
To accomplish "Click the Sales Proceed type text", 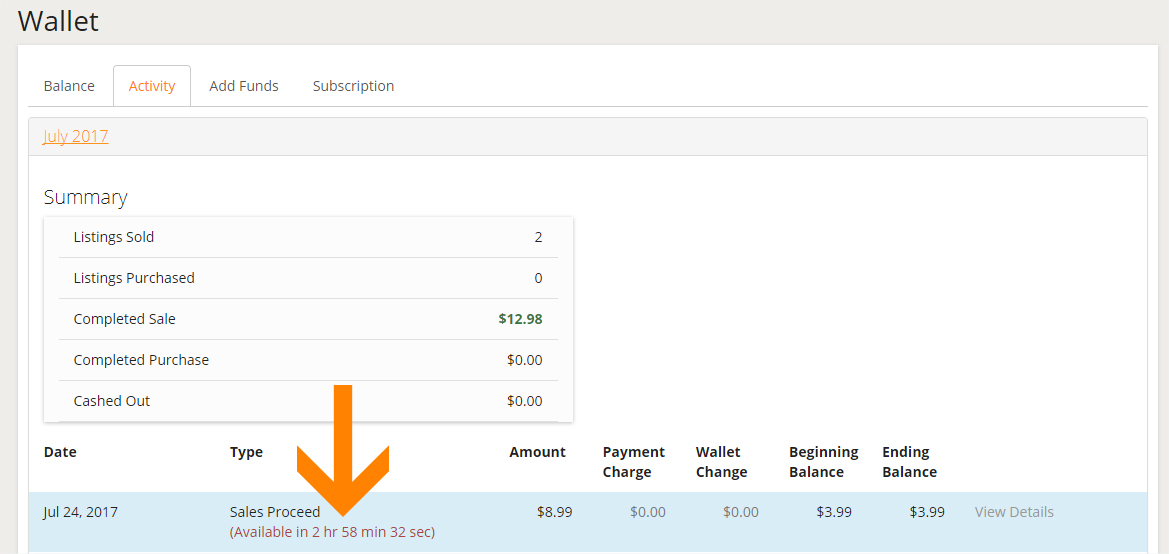I will (x=275, y=512).
